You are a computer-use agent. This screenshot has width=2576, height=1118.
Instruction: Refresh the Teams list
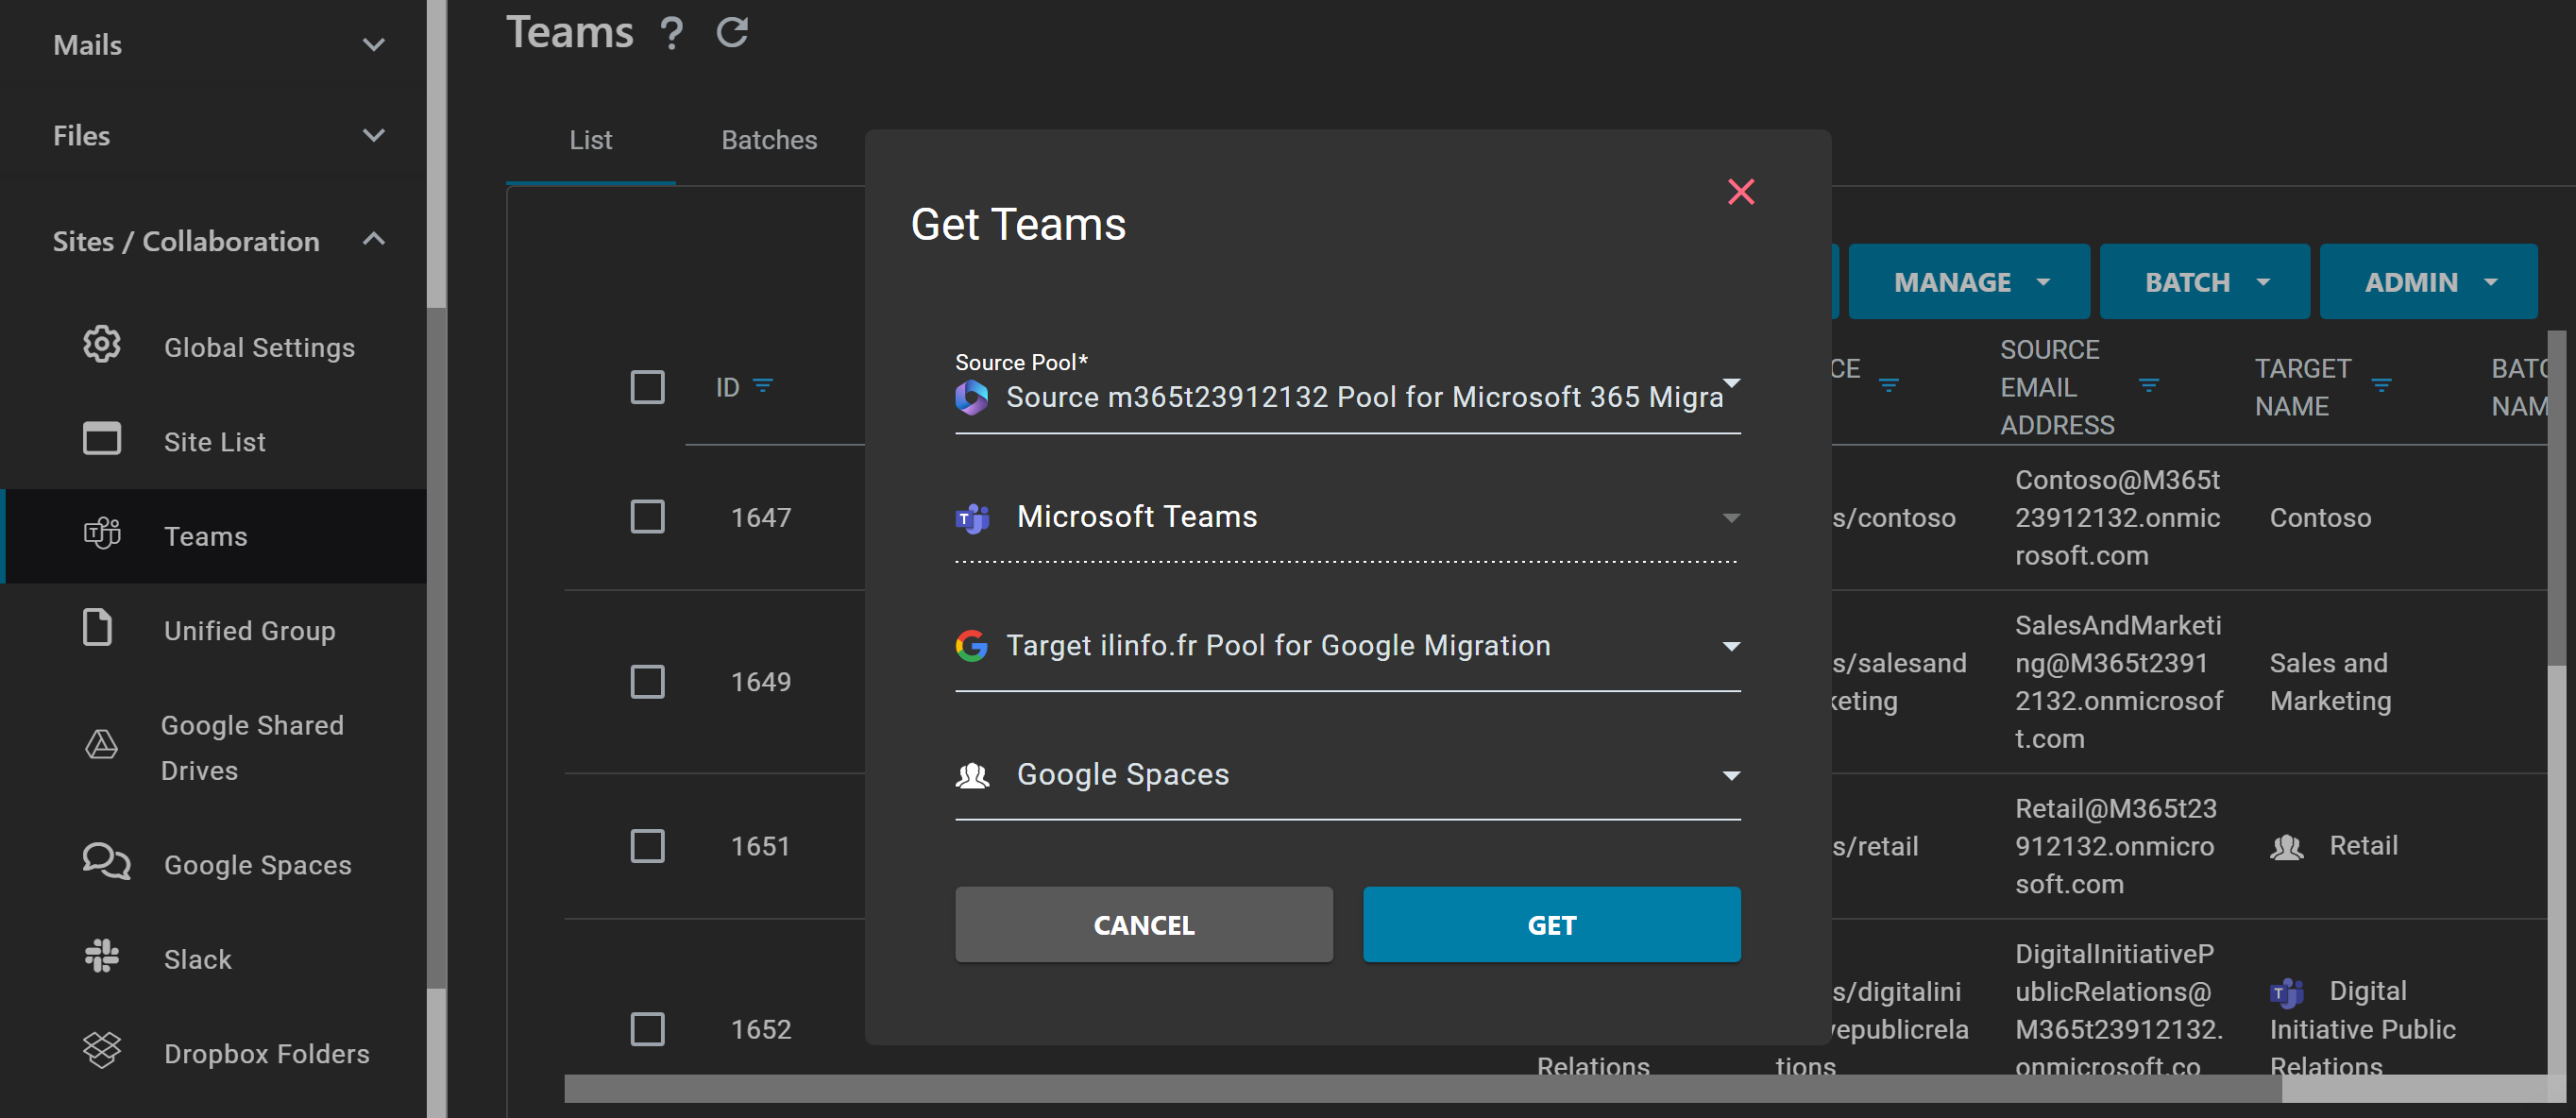tap(732, 33)
